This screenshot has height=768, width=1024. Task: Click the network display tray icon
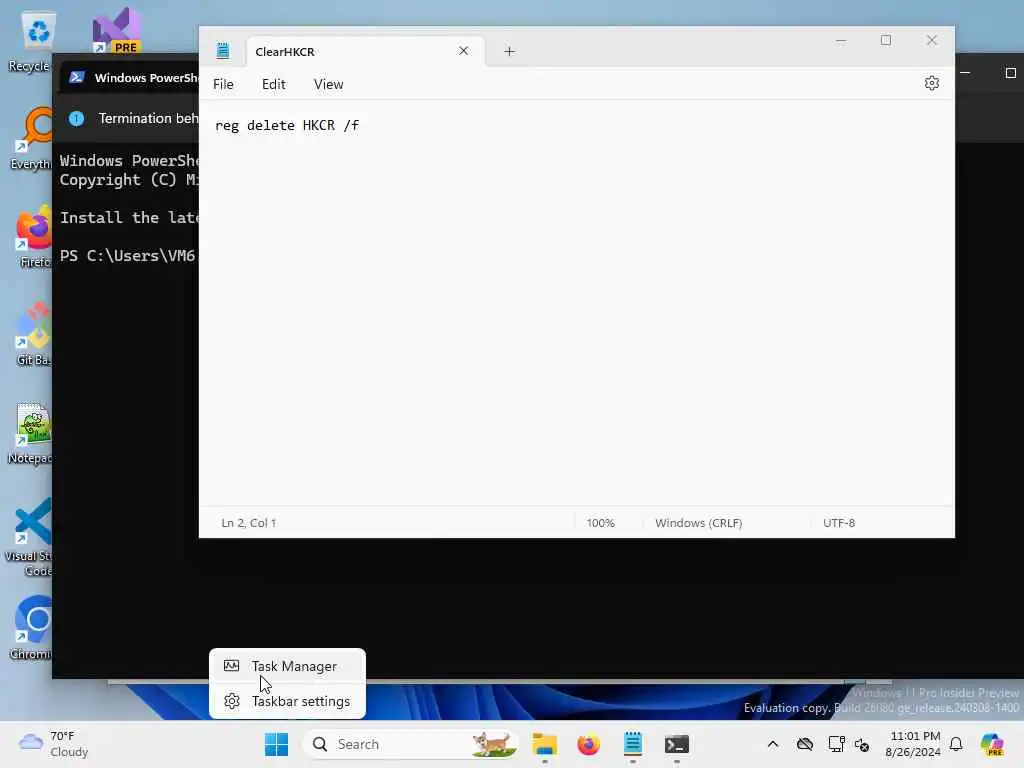[836, 744]
